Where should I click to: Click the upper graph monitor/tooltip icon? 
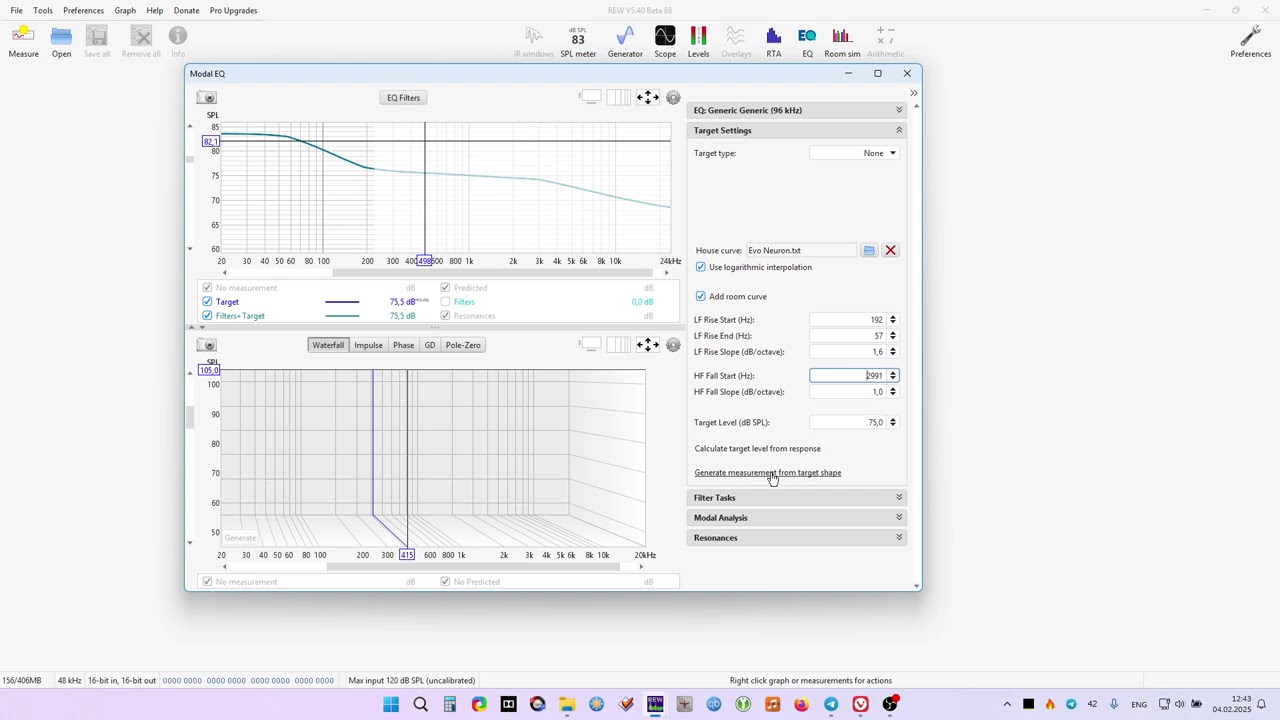coord(591,97)
